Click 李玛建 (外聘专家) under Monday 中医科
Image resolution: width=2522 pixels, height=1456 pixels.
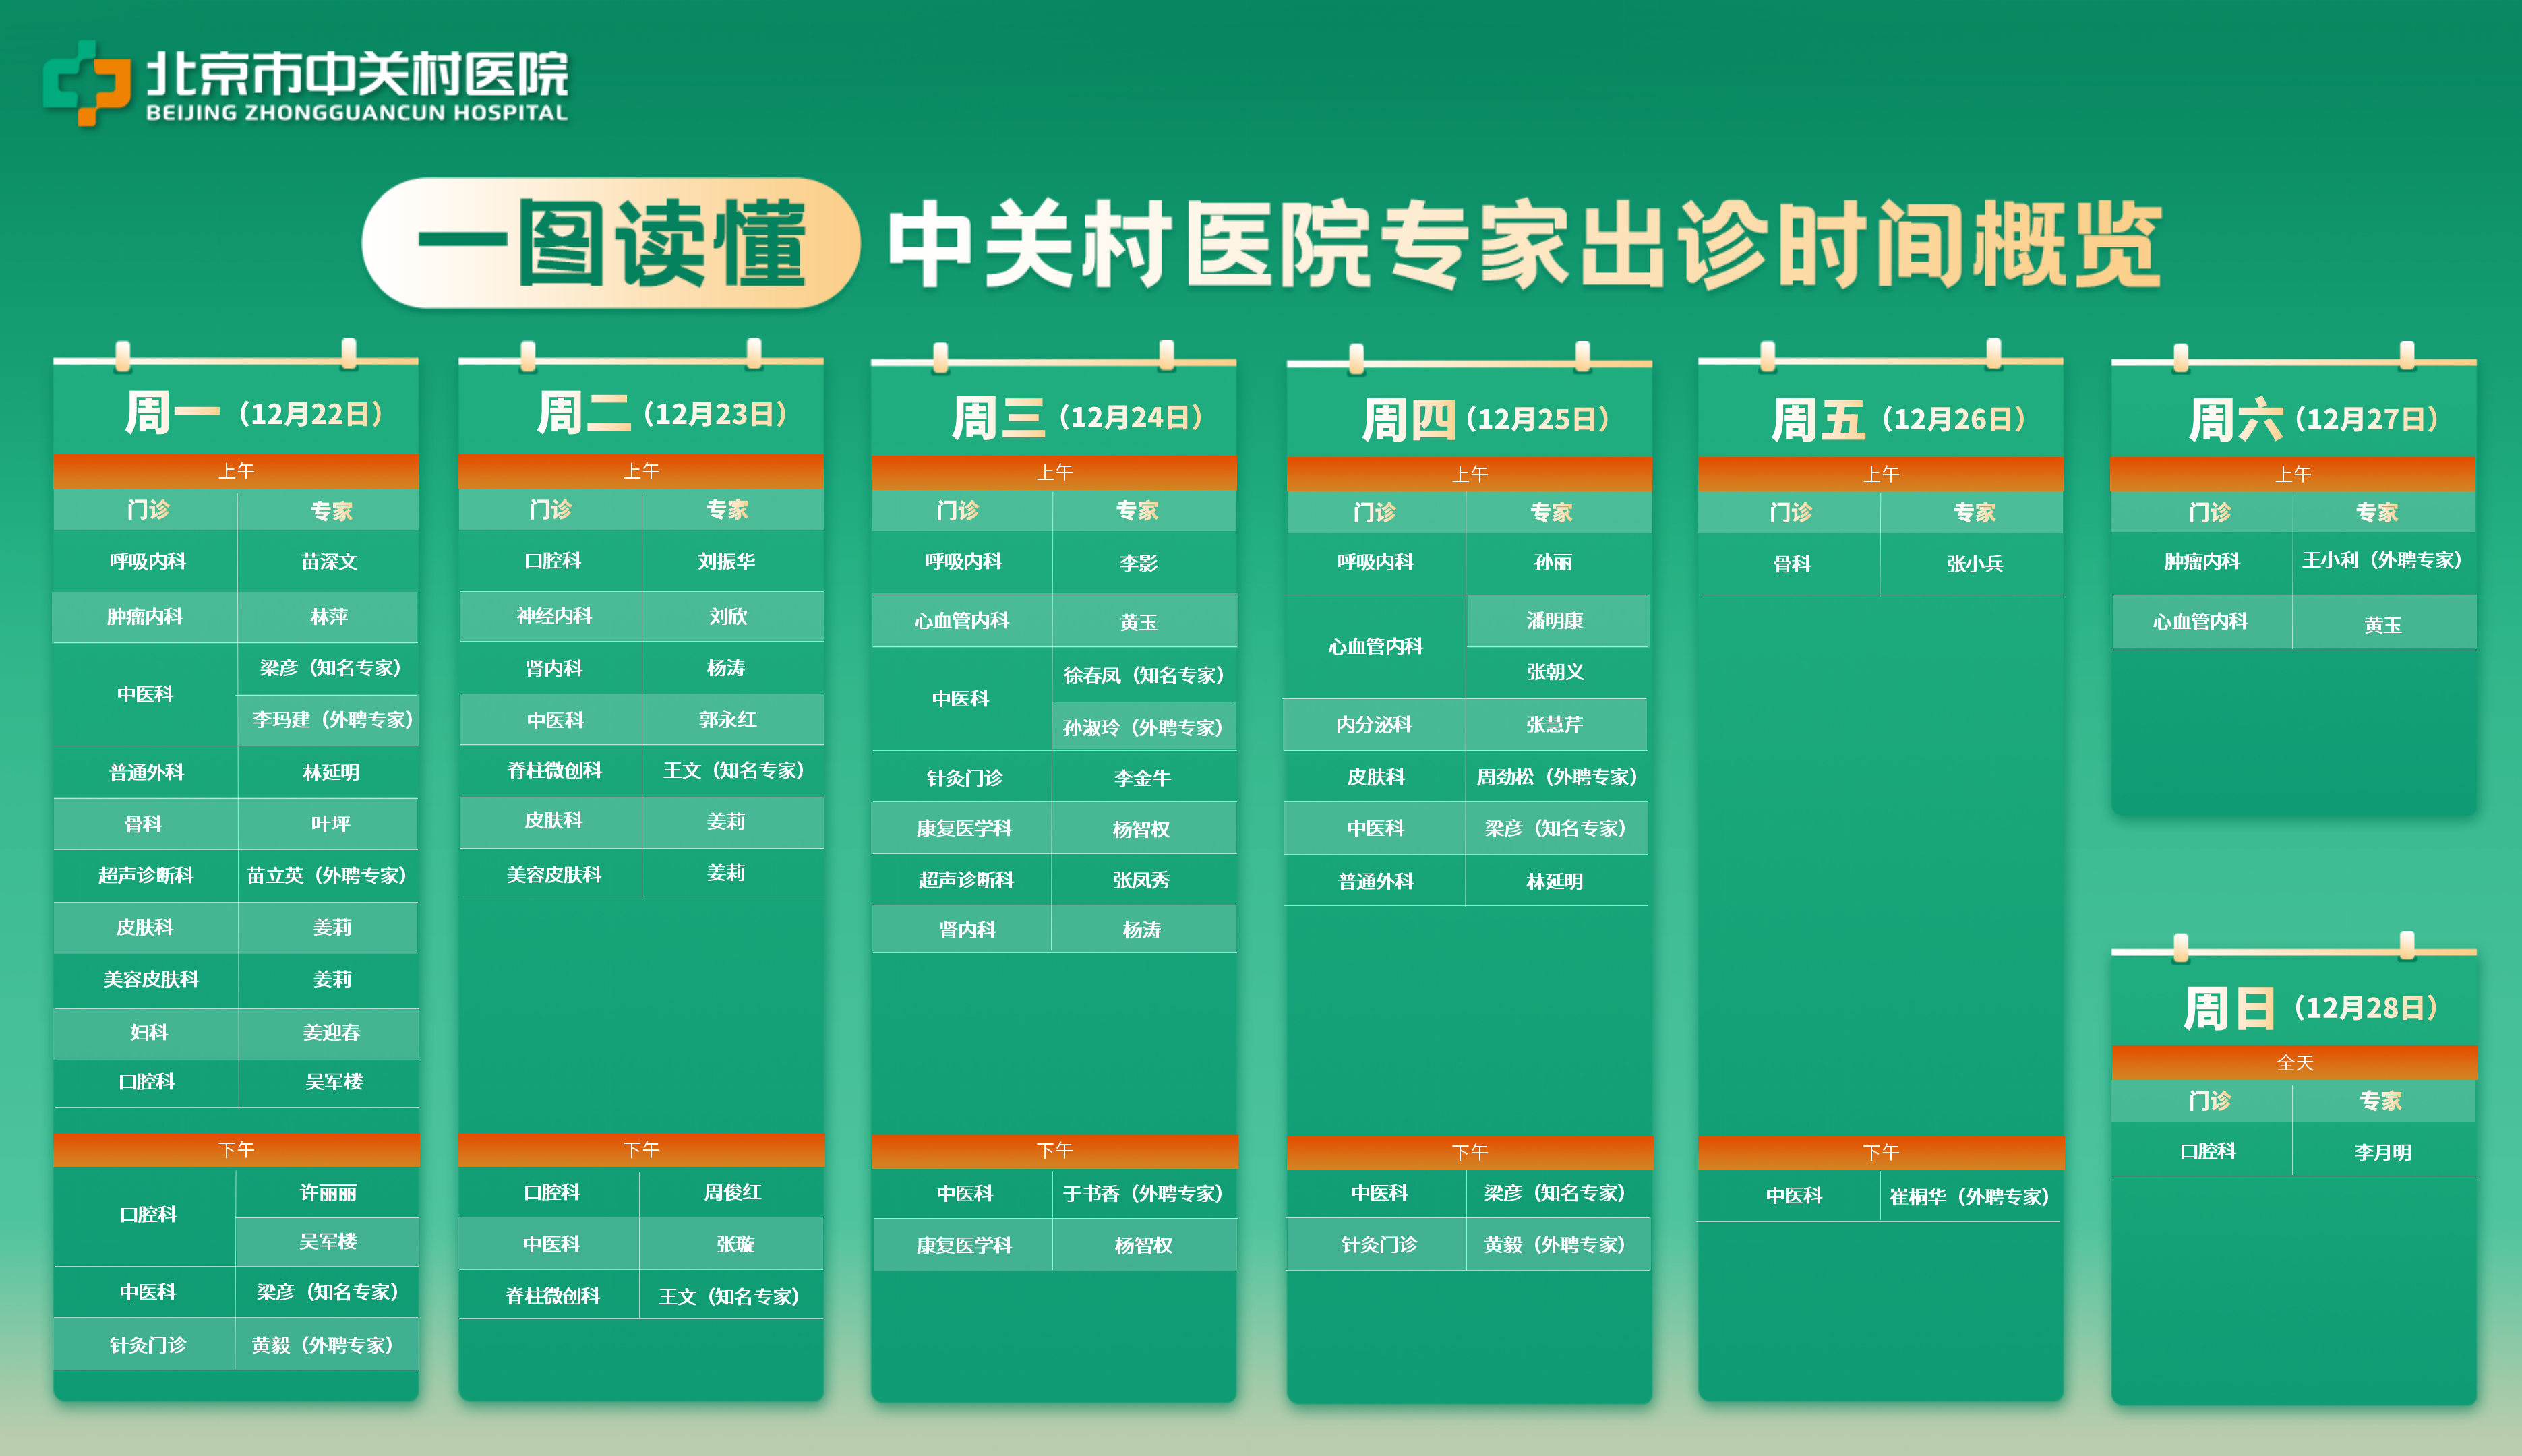point(331,719)
